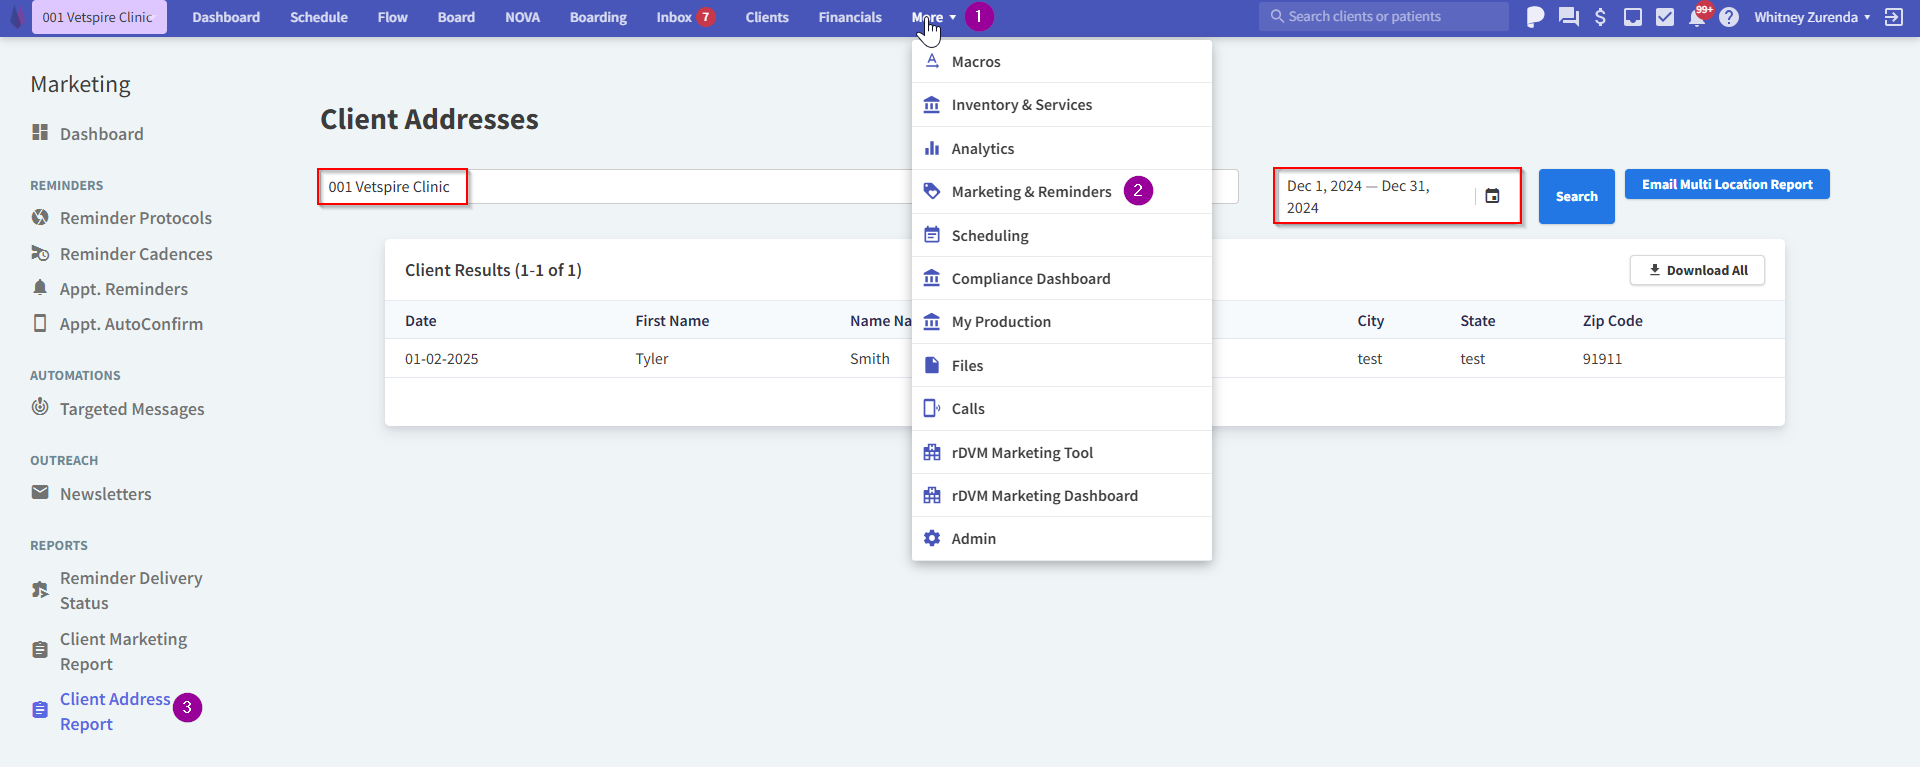
Task: Go to Targeted Messages in sidebar
Action: (131, 409)
